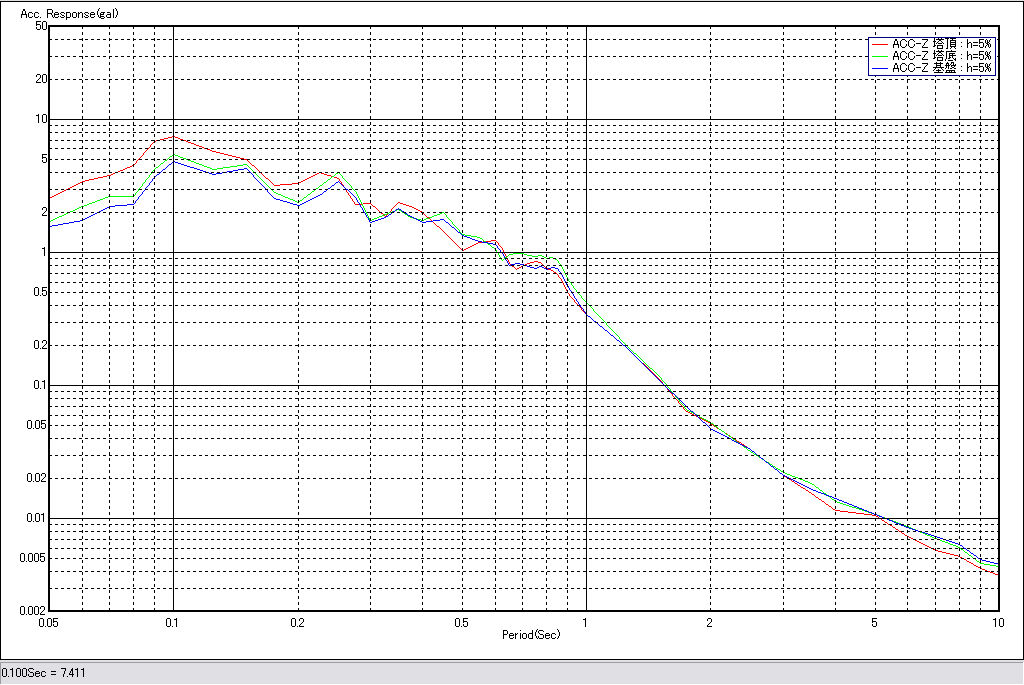Click the red line sample in the legend
Image resolution: width=1024 pixels, height=685 pixels.
point(880,45)
